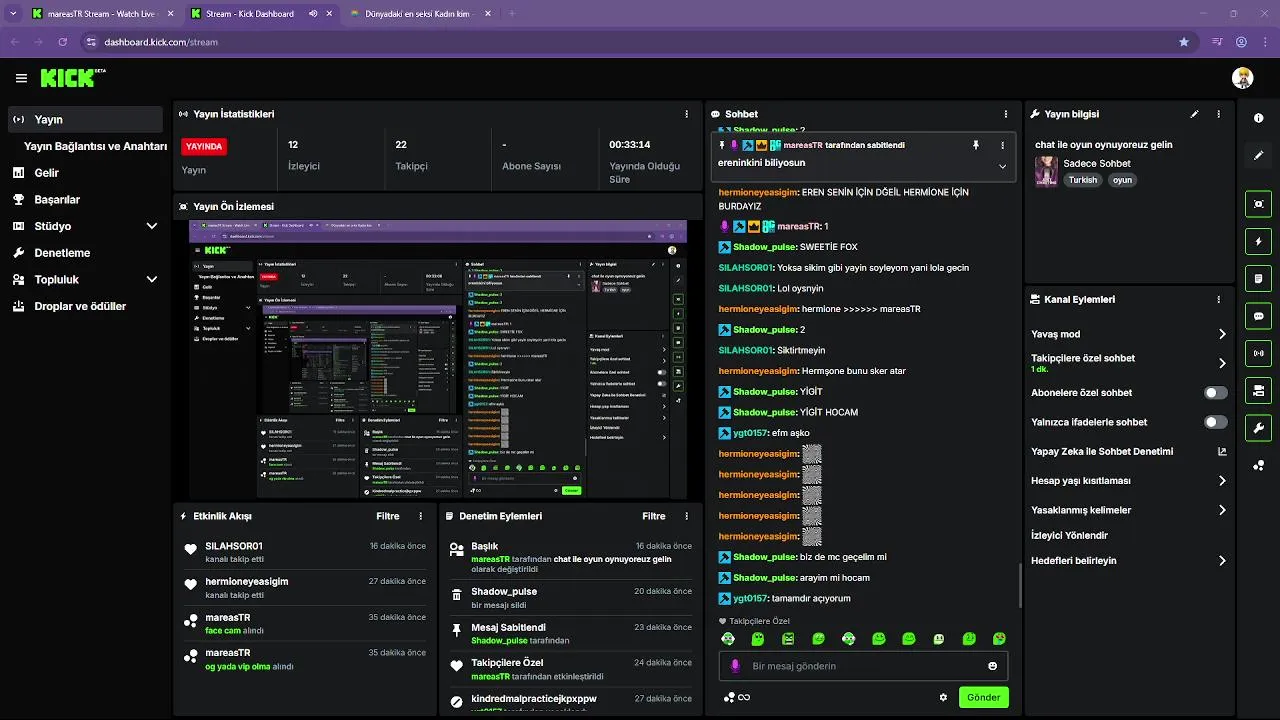Bookmark this page with the star icon
The image size is (1280, 720).
point(1184,42)
